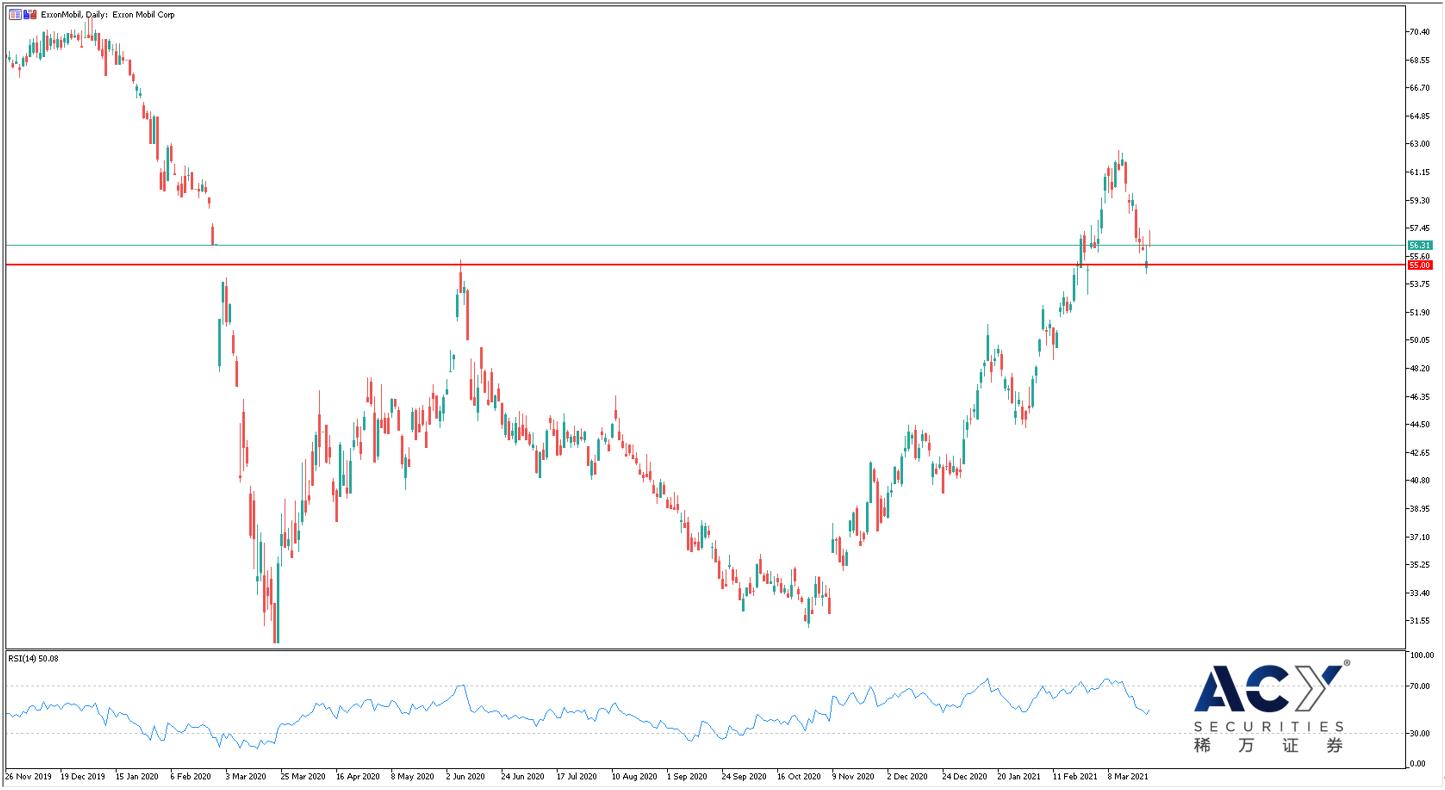Viewport: 1445px width, 790px height.
Task: Click the '24 Dec 2020' date label
Action: [x=966, y=775]
